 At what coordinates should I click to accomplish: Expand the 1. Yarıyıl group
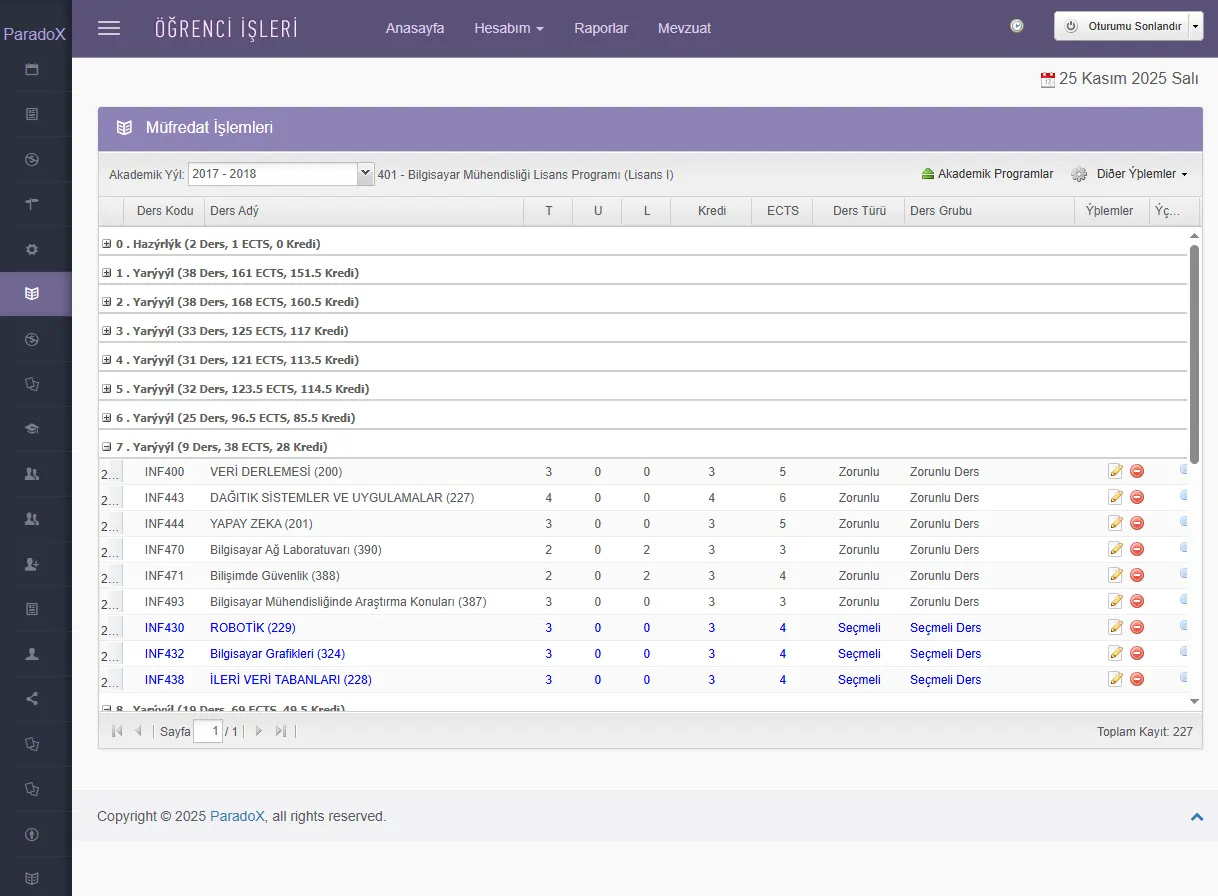pos(107,273)
